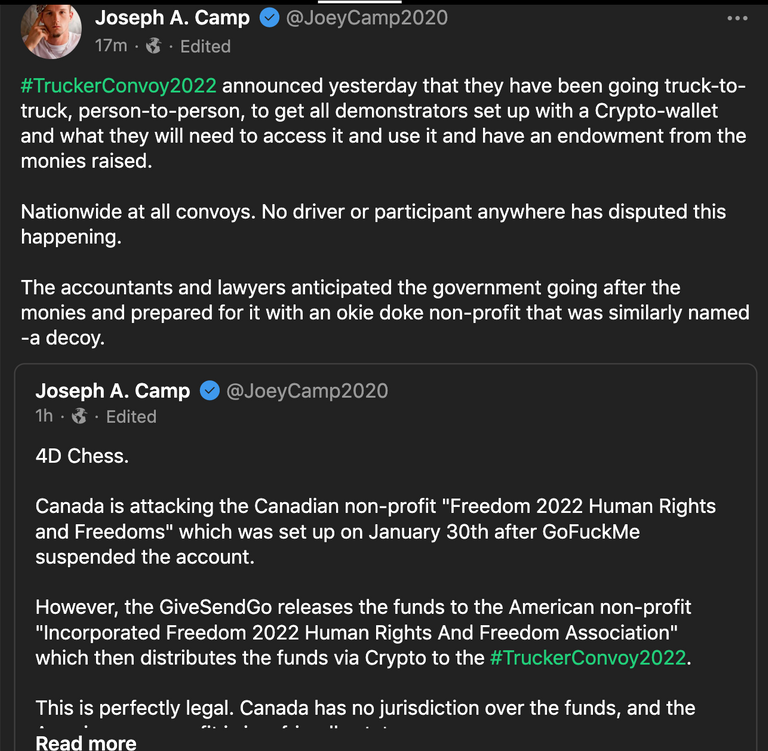Expand the quoted post with Read more
Viewport: 768px width, 751px height.
85,742
